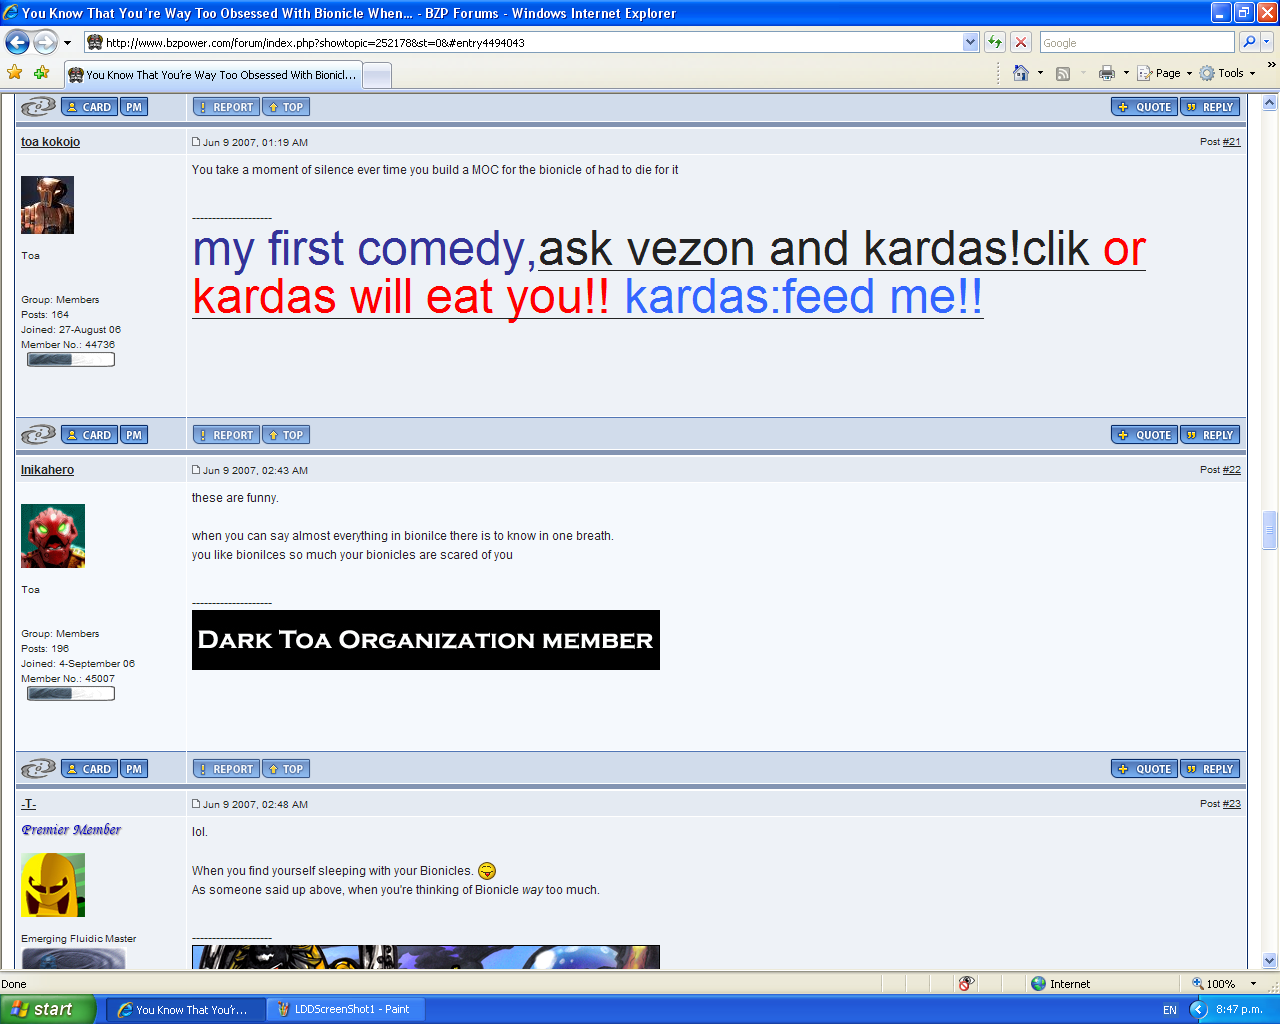Open the post #23 permalink
This screenshot has width=1280, height=1024.
pos(1231,804)
